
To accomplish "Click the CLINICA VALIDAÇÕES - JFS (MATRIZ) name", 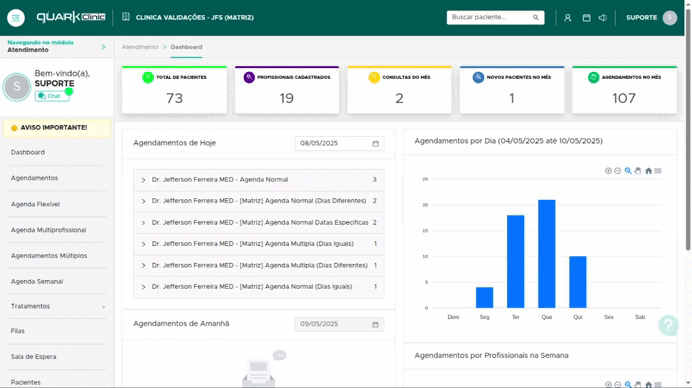I will coord(195,18).
